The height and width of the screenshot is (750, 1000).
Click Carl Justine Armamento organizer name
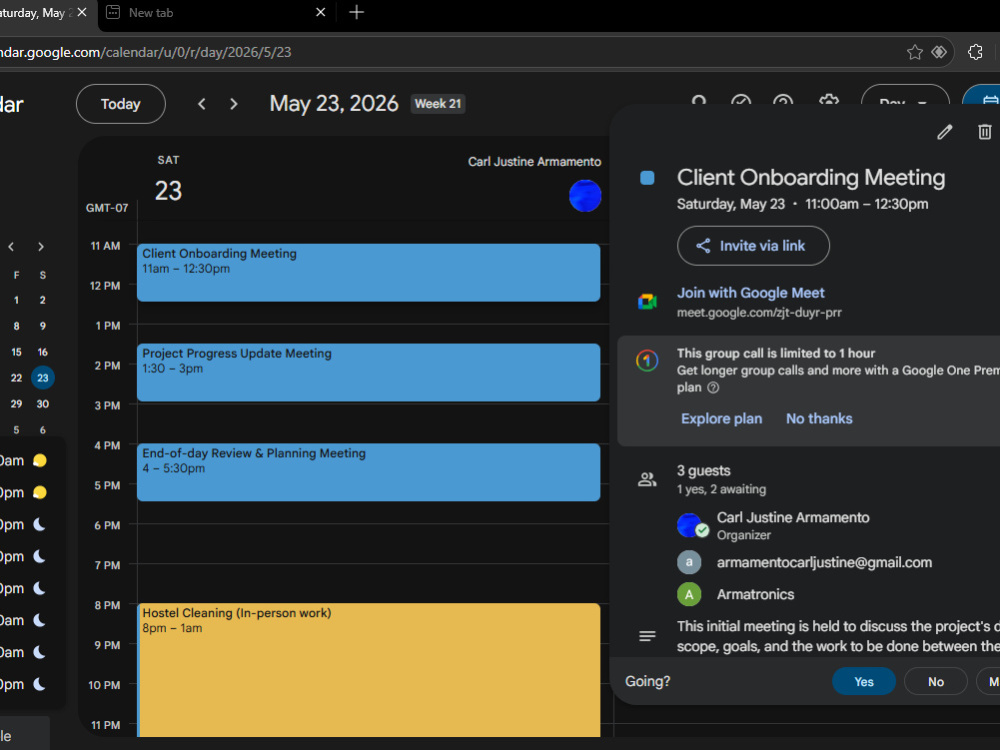click(x=793, y=517)
